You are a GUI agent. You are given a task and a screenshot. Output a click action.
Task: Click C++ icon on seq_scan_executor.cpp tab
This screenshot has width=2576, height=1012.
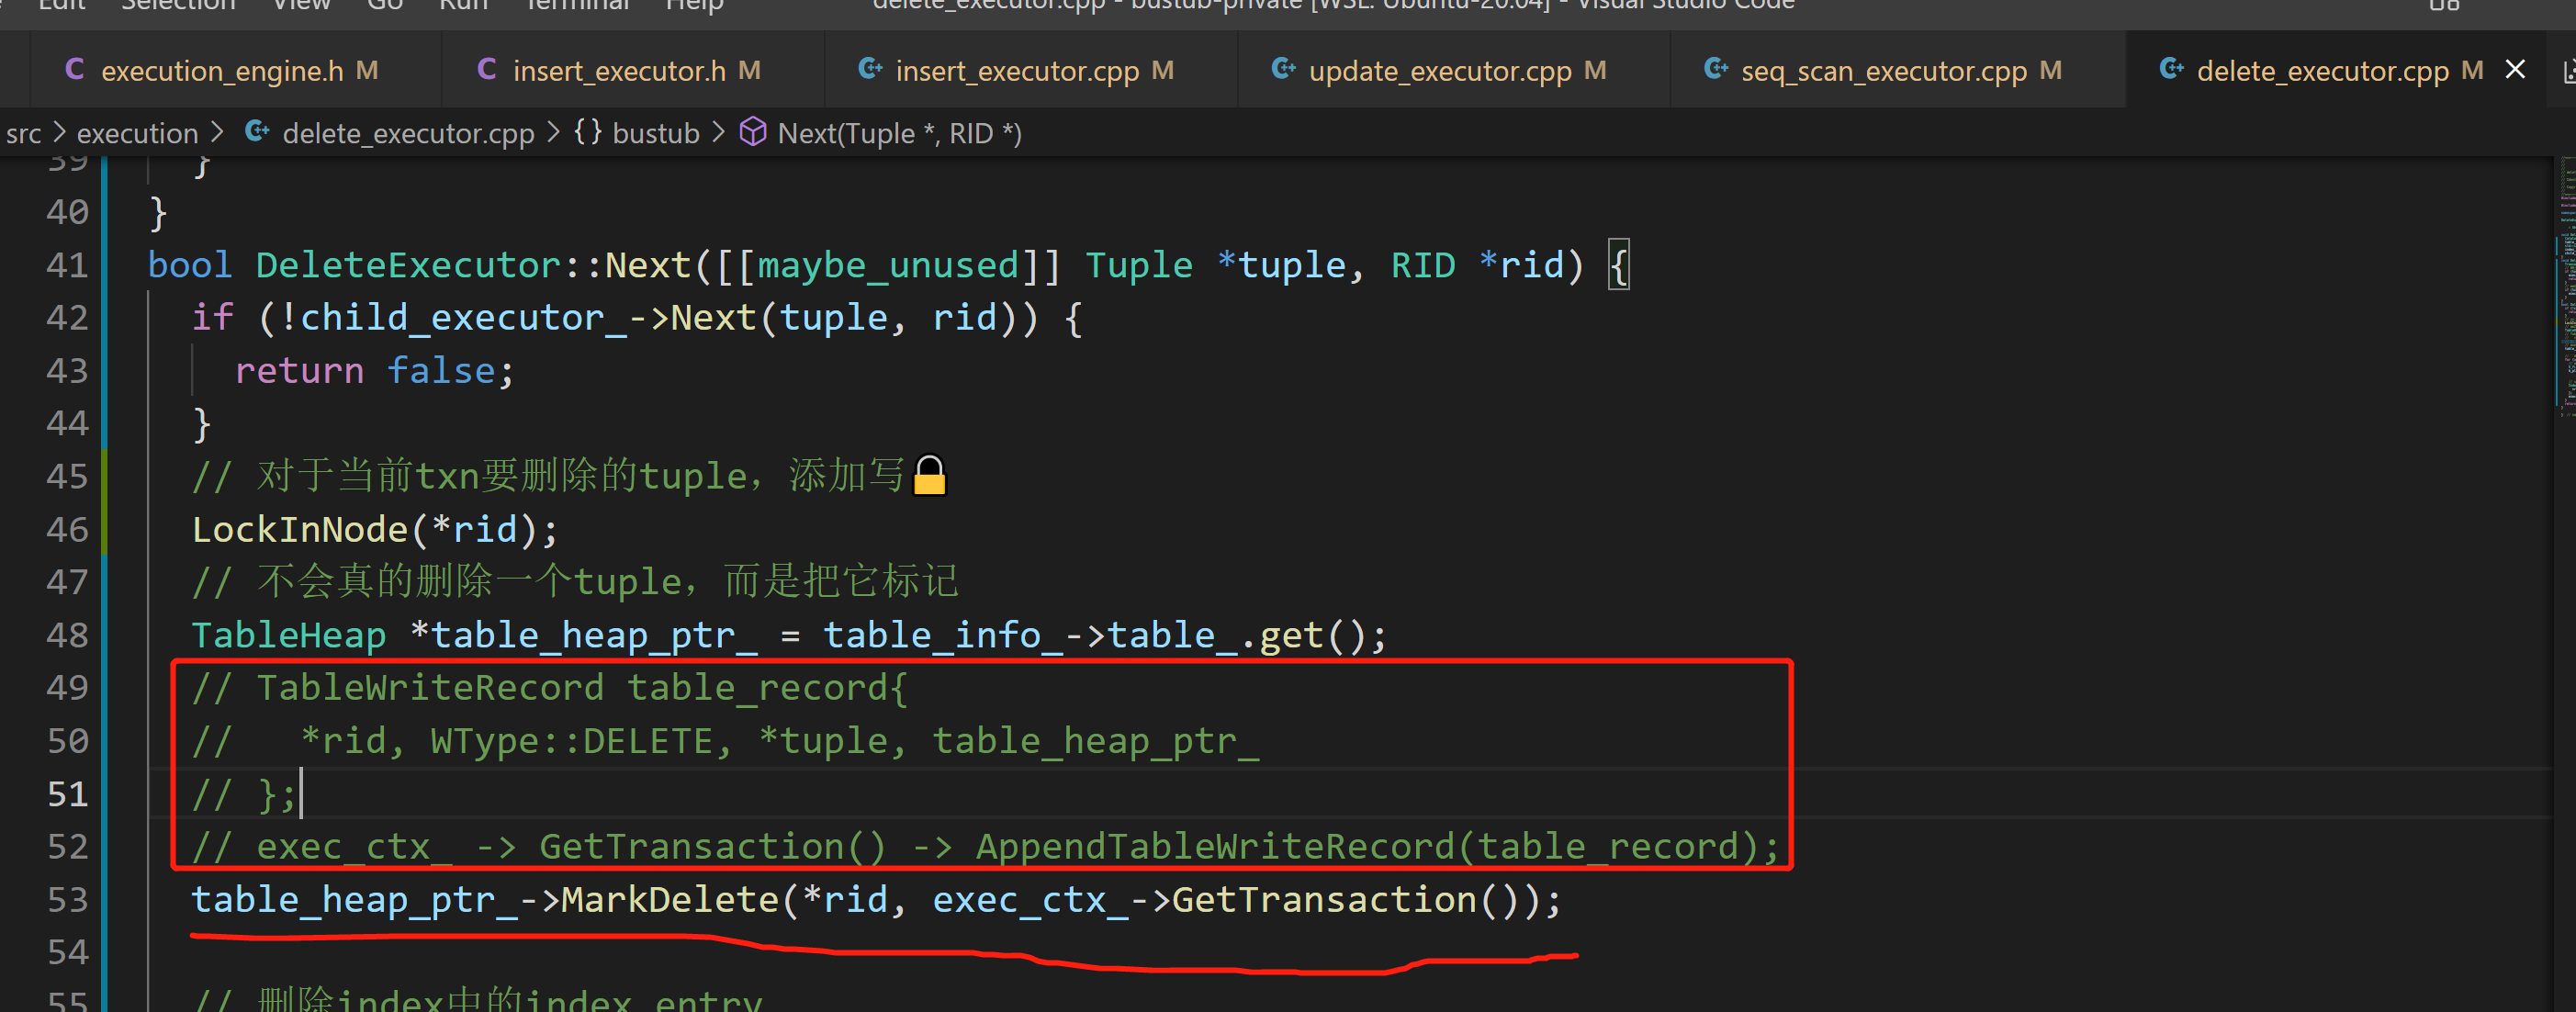pyautogui.click(x=1716, y=70)
